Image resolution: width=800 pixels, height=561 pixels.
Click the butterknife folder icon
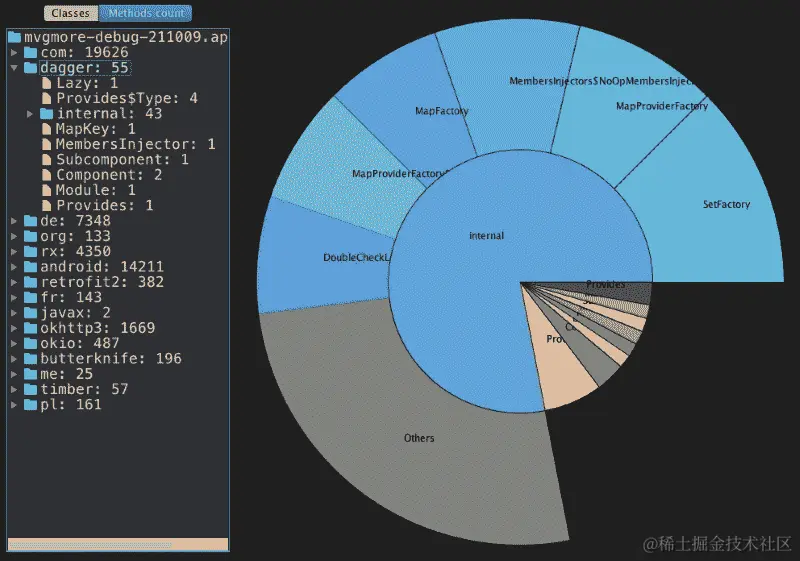(31, 359)
